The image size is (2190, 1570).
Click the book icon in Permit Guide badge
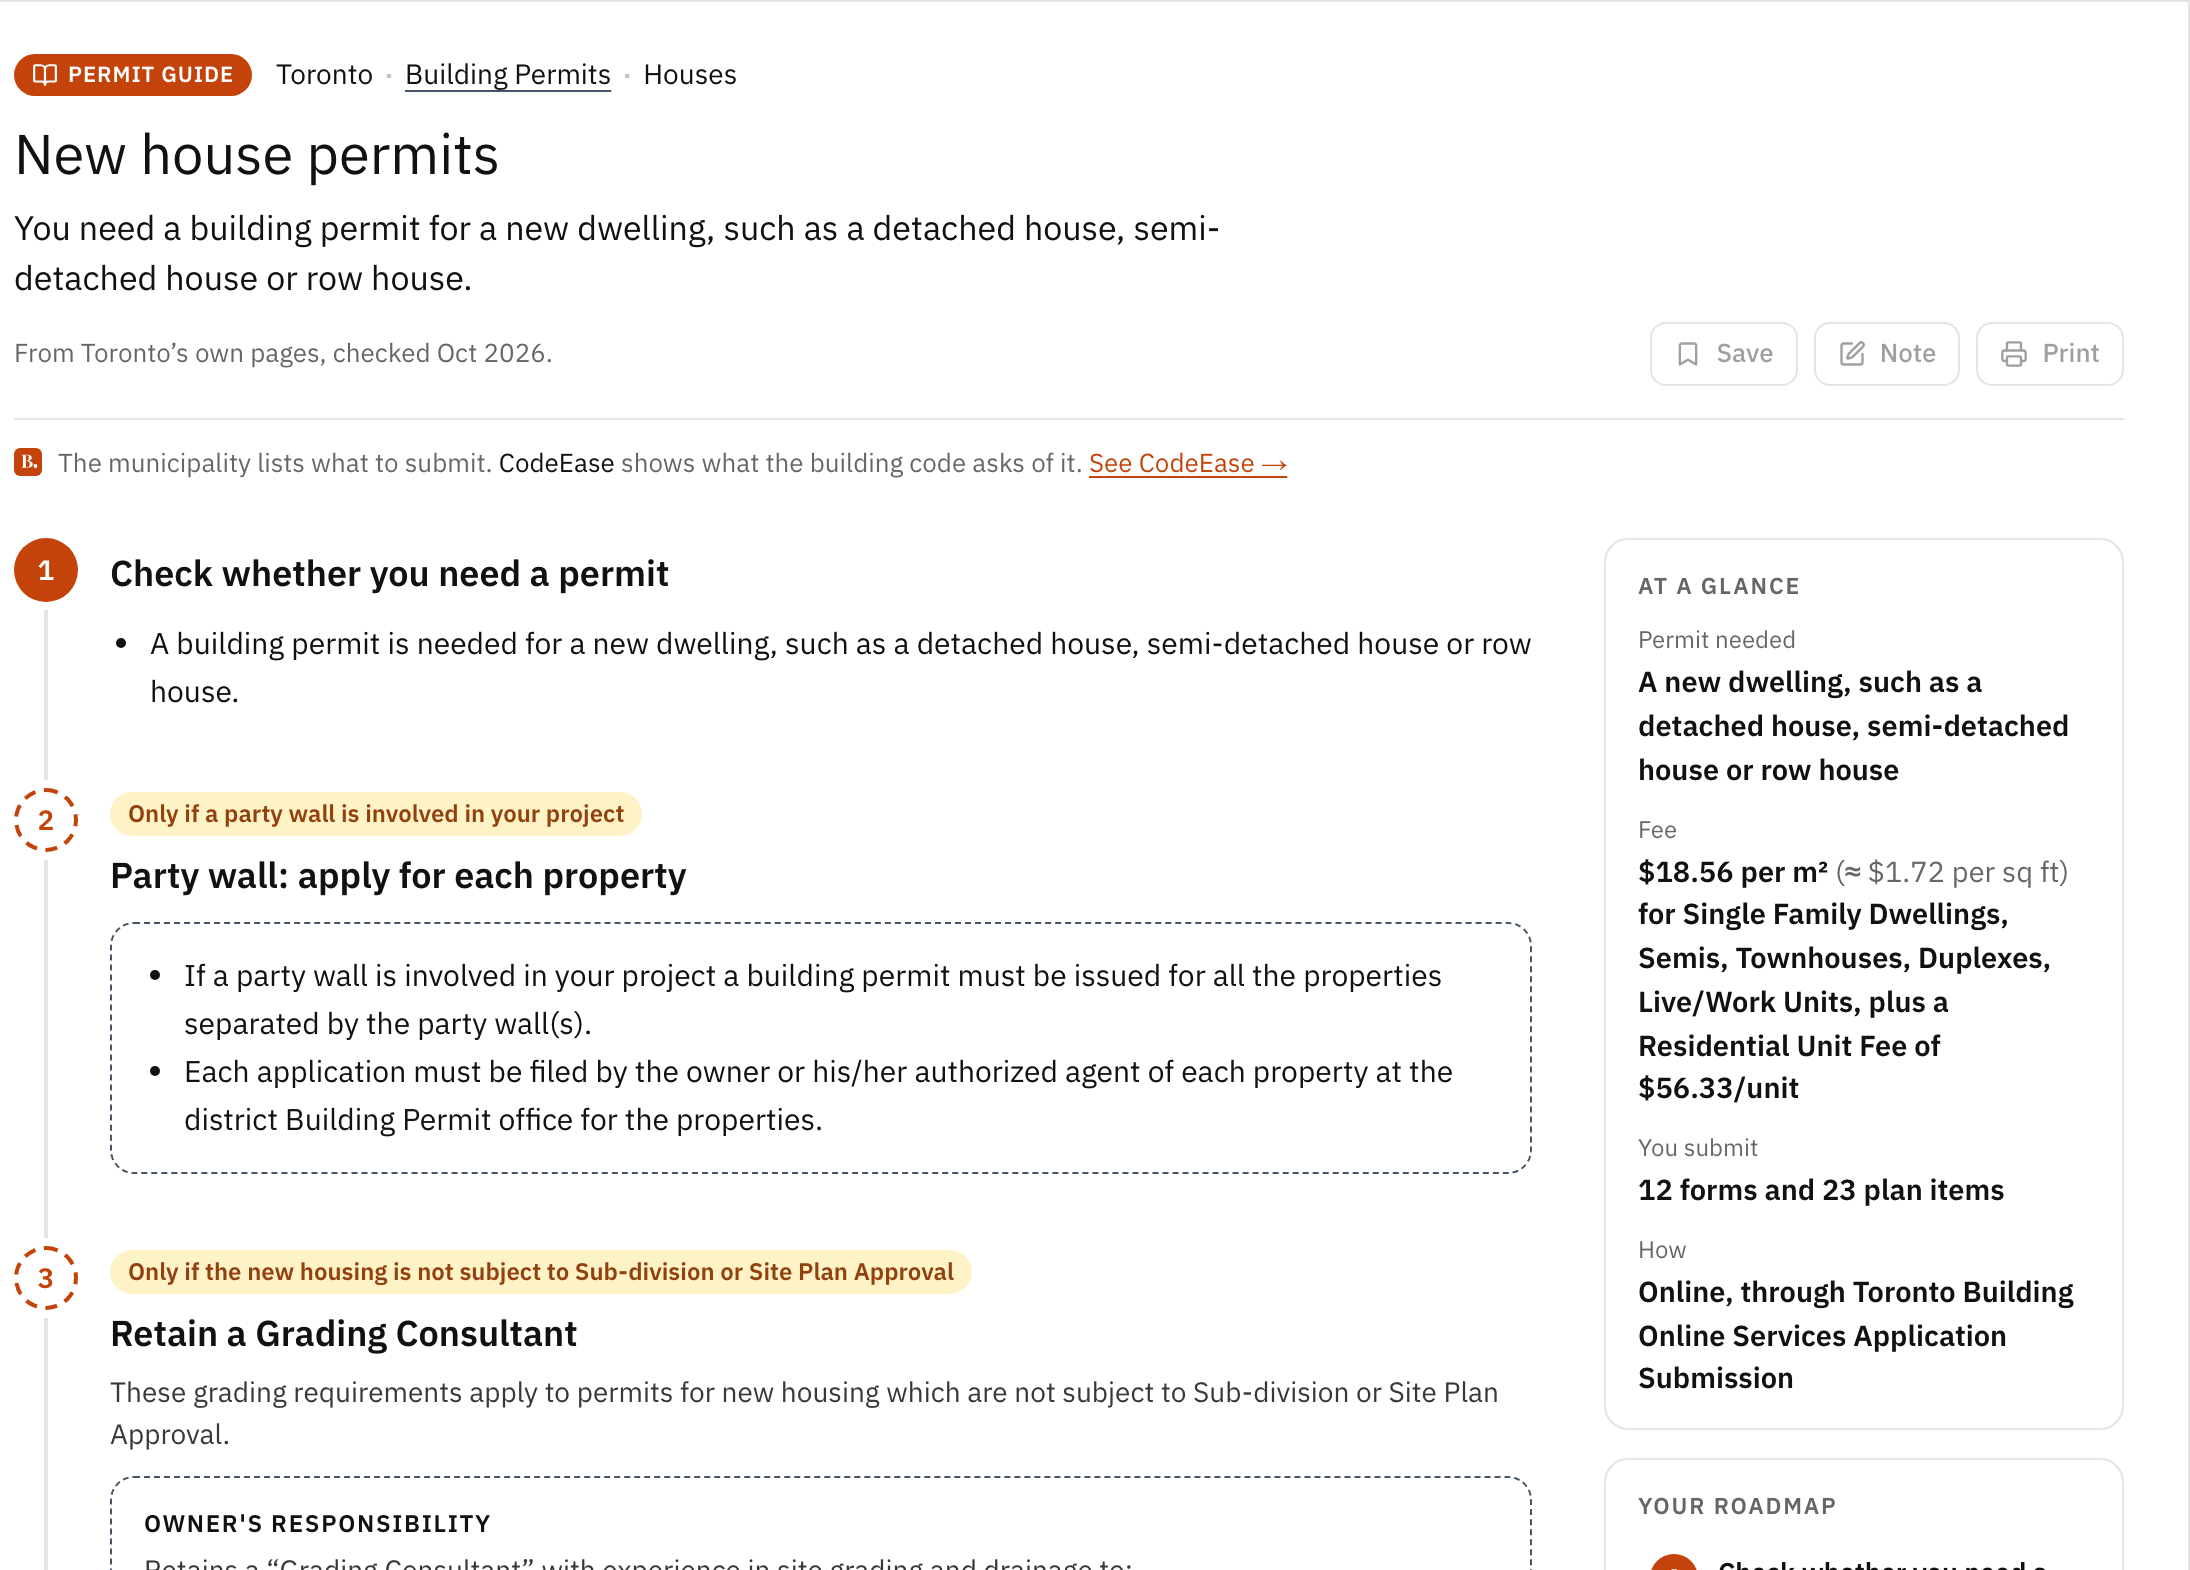click(x=45, y=75)
